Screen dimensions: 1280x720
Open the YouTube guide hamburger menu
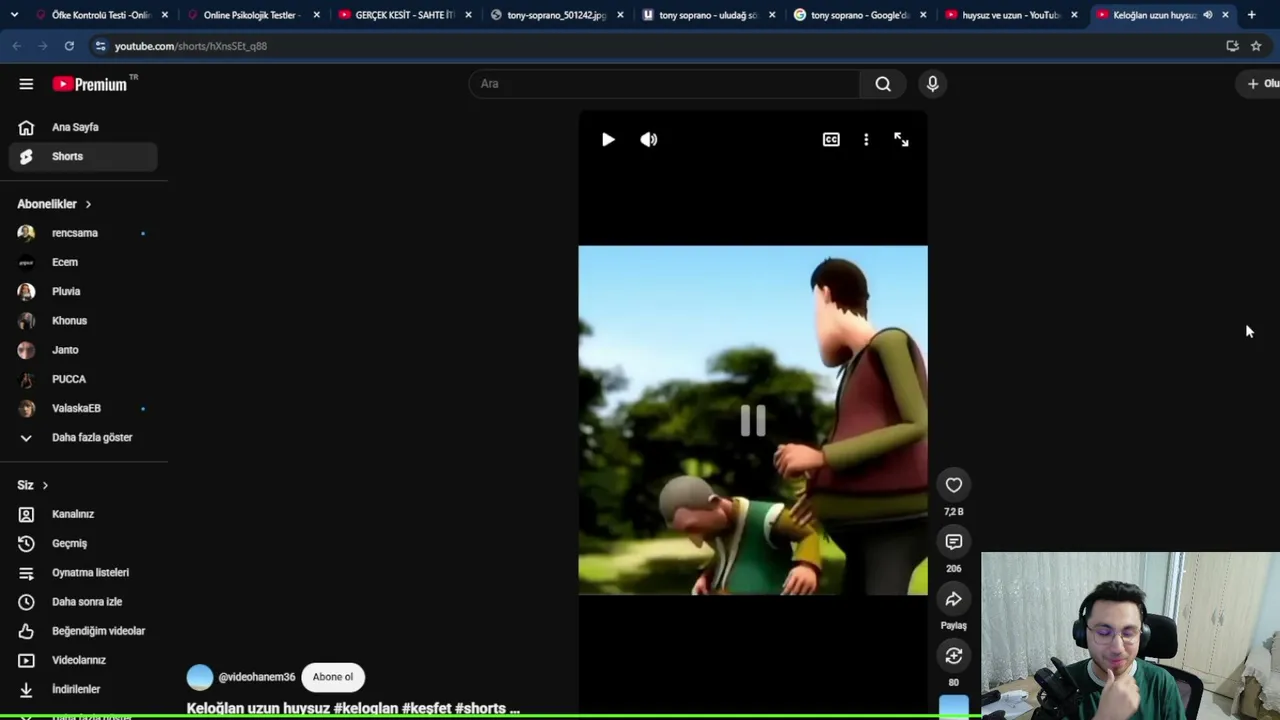tap(26, 84)
